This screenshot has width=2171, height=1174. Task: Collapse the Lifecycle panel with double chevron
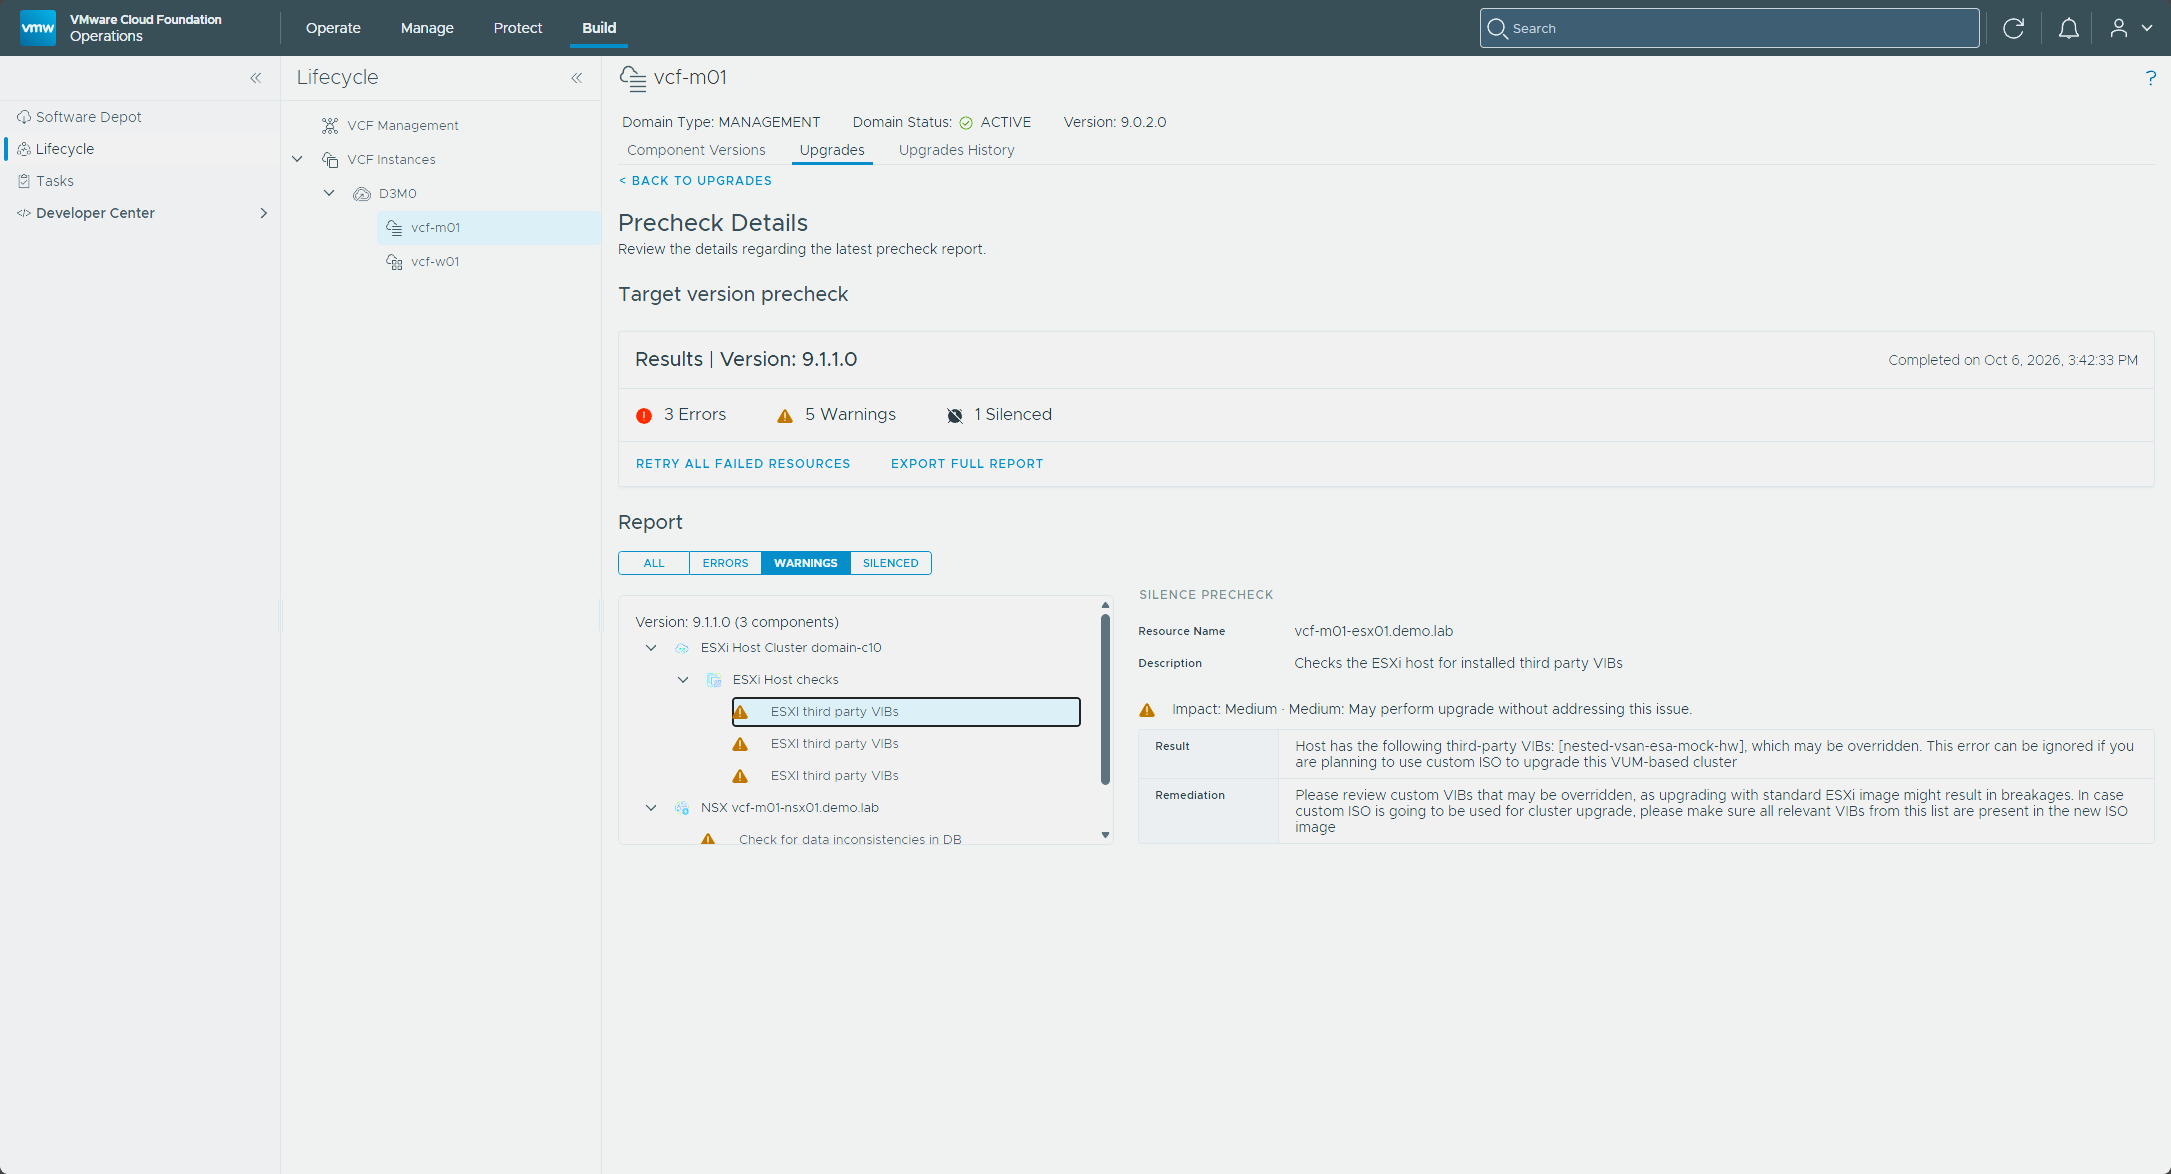(x=577, y=78)
